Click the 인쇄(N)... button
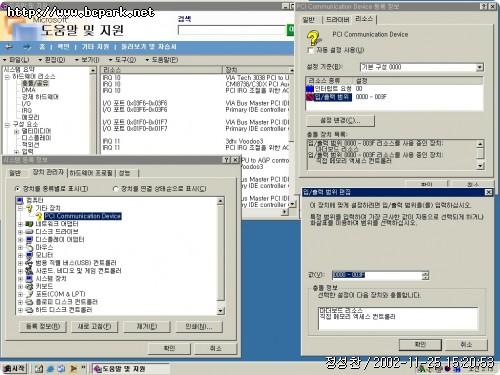 tap(199, 326)
